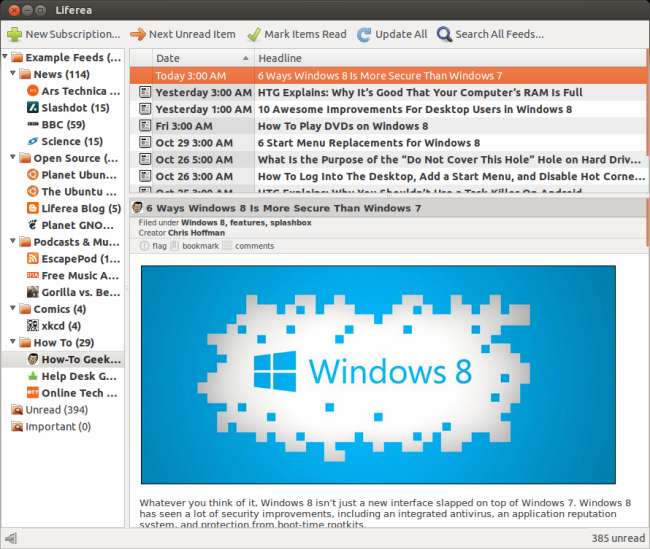
Task: Collapse the Comics folder
Action: click(x=13, y=308)
